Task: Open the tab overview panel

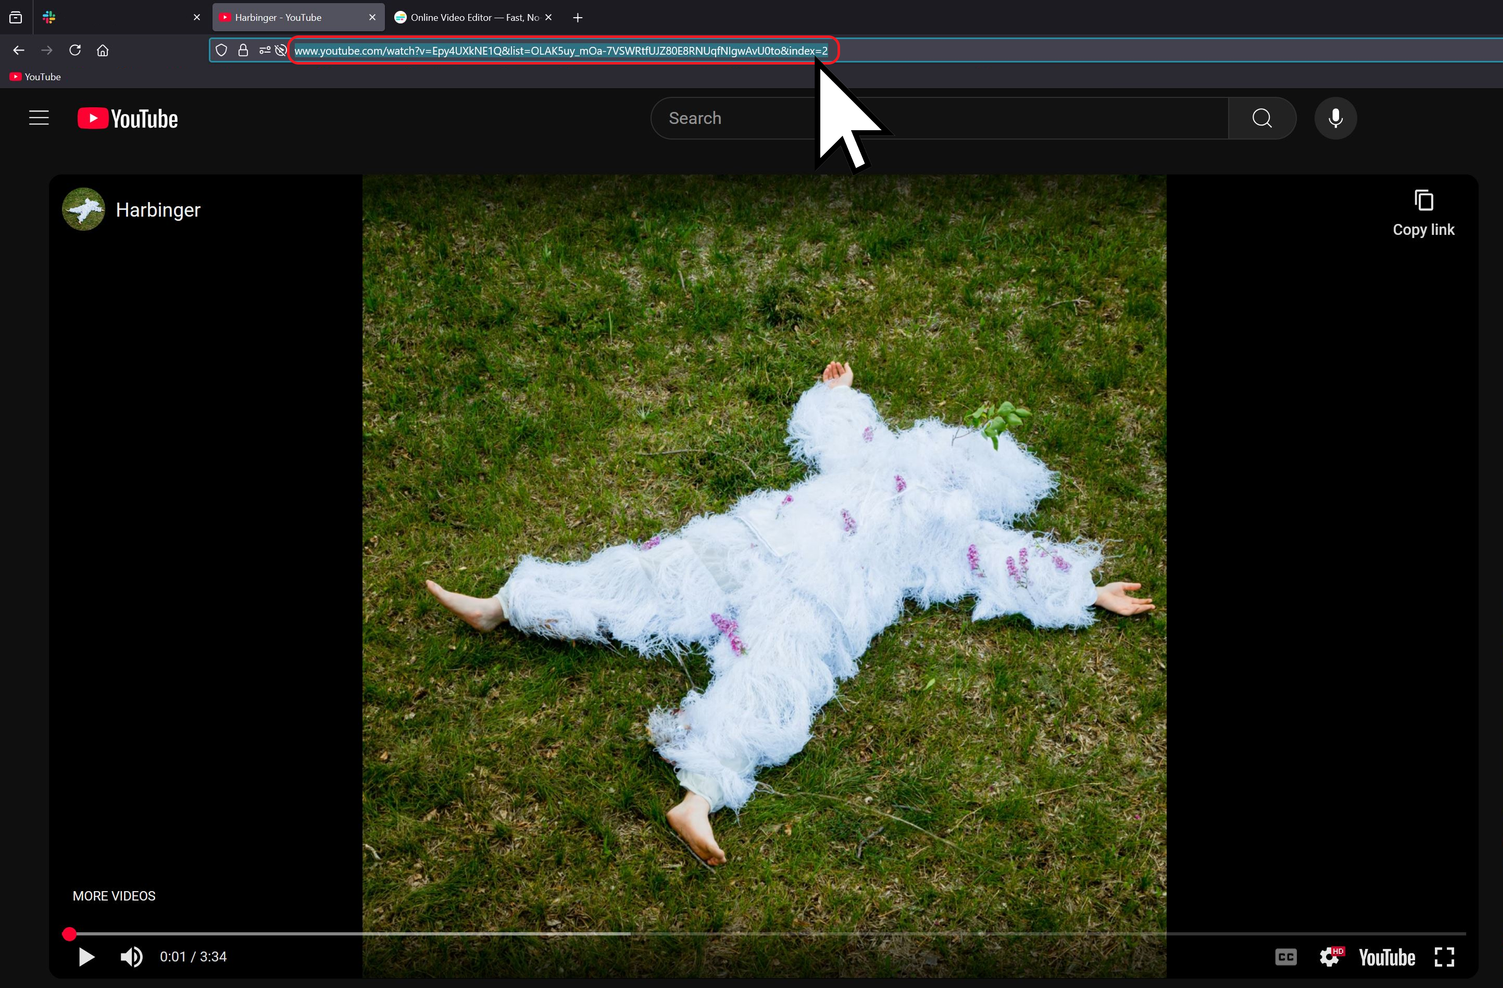Action: click(x=15, y=17)
